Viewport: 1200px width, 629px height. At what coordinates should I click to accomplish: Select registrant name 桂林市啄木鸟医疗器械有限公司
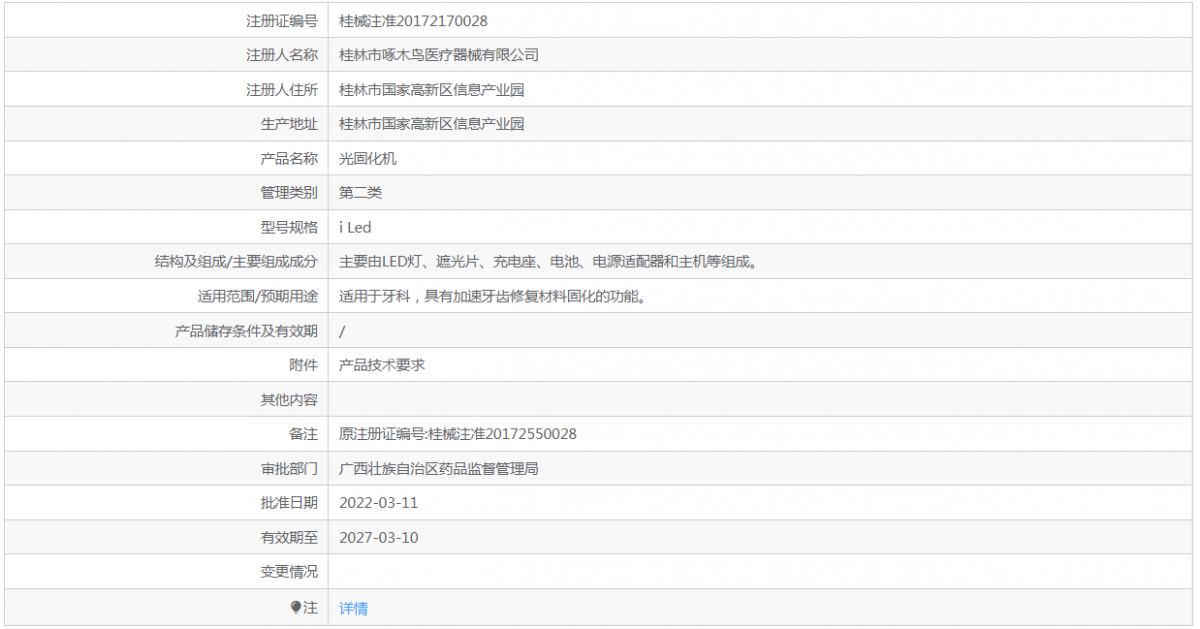439,55
